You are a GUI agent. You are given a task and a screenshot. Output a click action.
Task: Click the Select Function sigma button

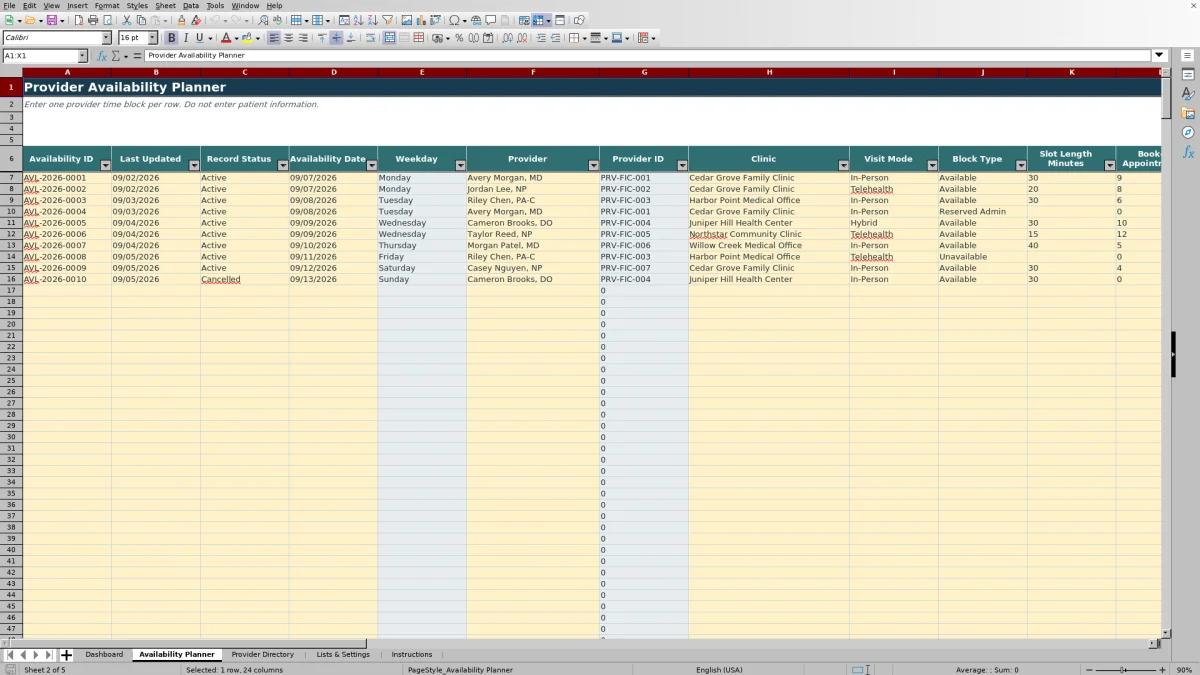click(x=116, y=56)
